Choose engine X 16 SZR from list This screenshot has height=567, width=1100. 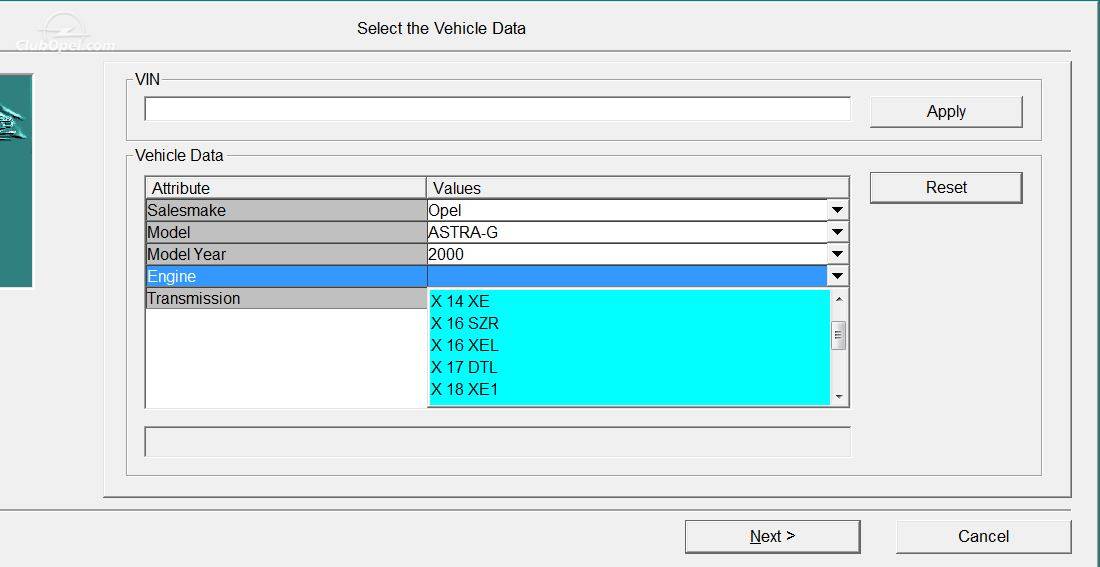point(629,323)
